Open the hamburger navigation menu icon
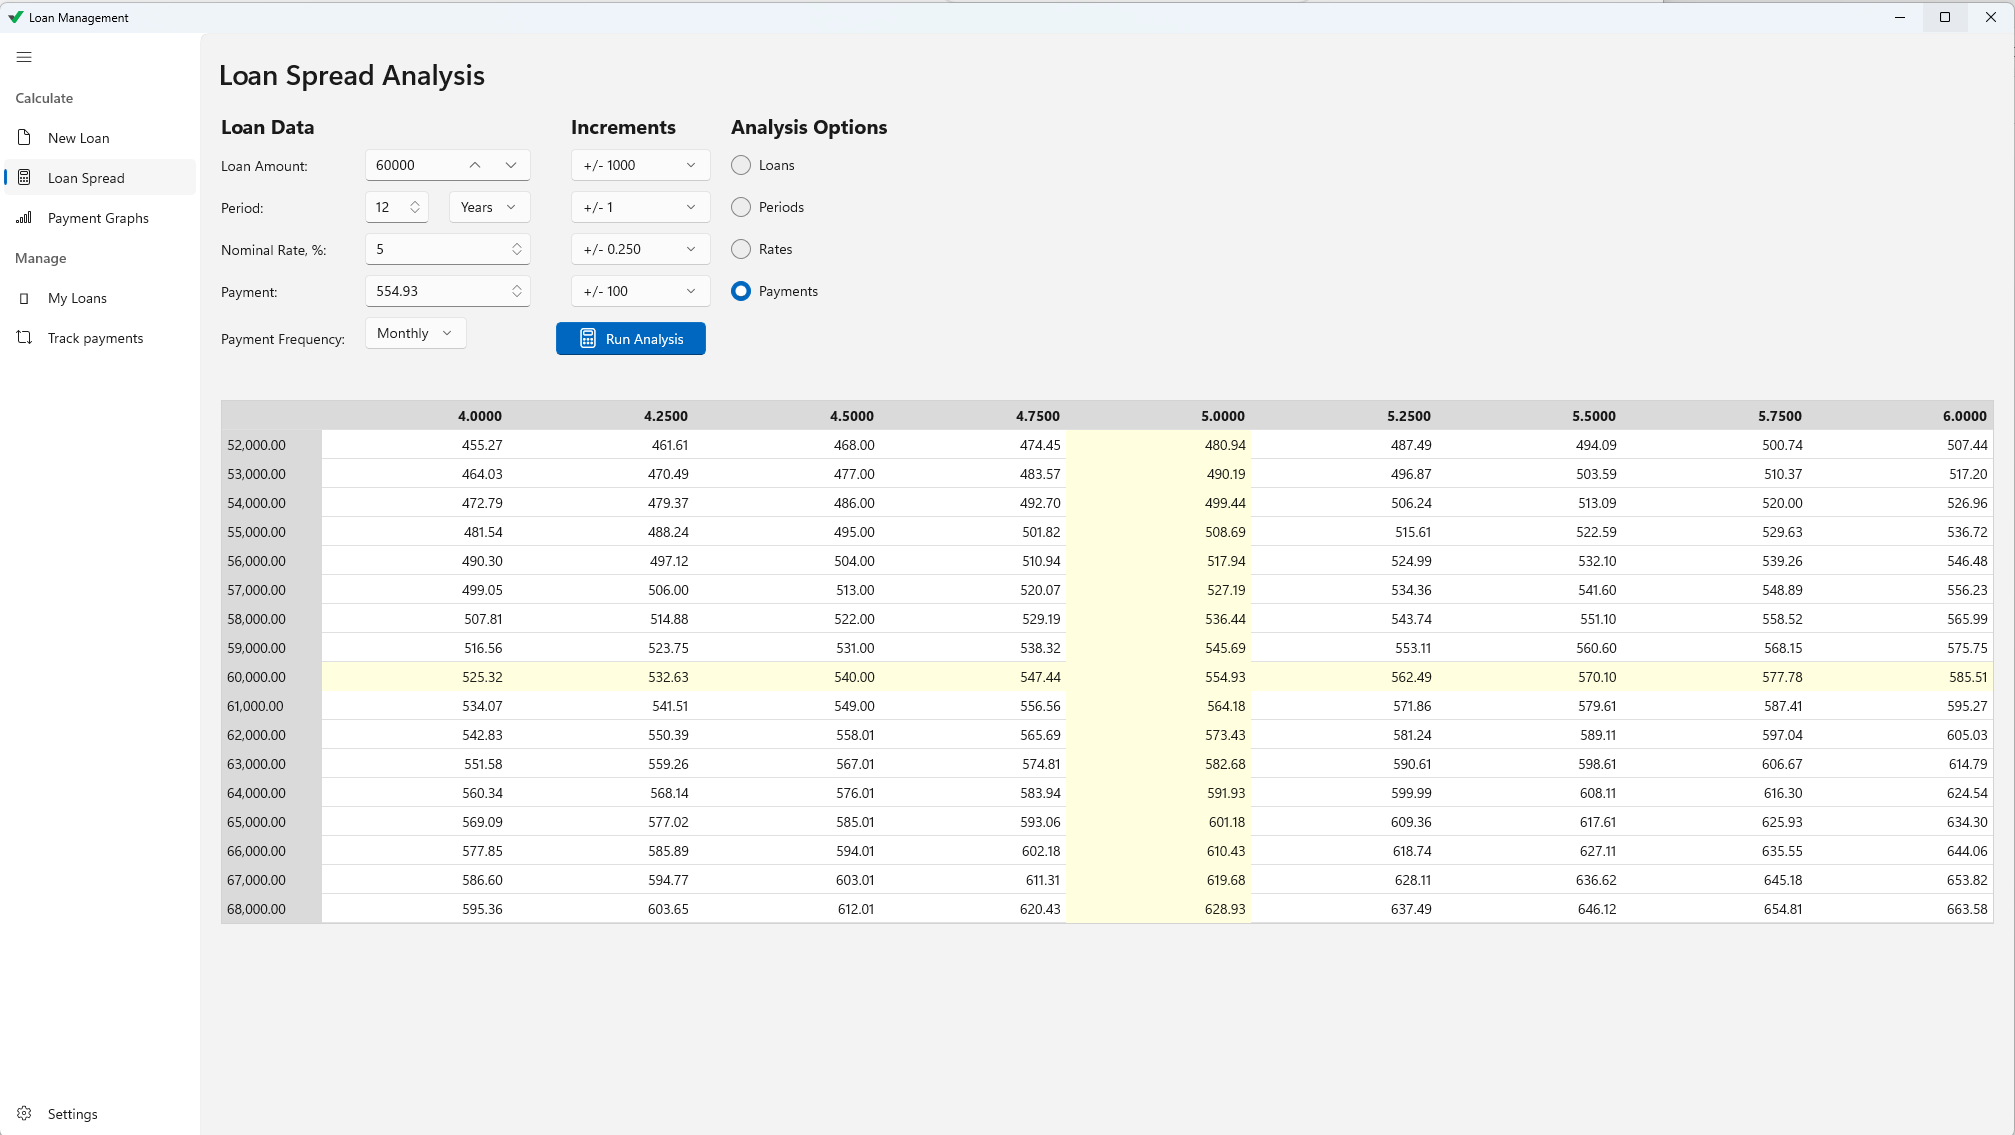2015x1135 pixels. pyautogui.click(x=24, y=57)
